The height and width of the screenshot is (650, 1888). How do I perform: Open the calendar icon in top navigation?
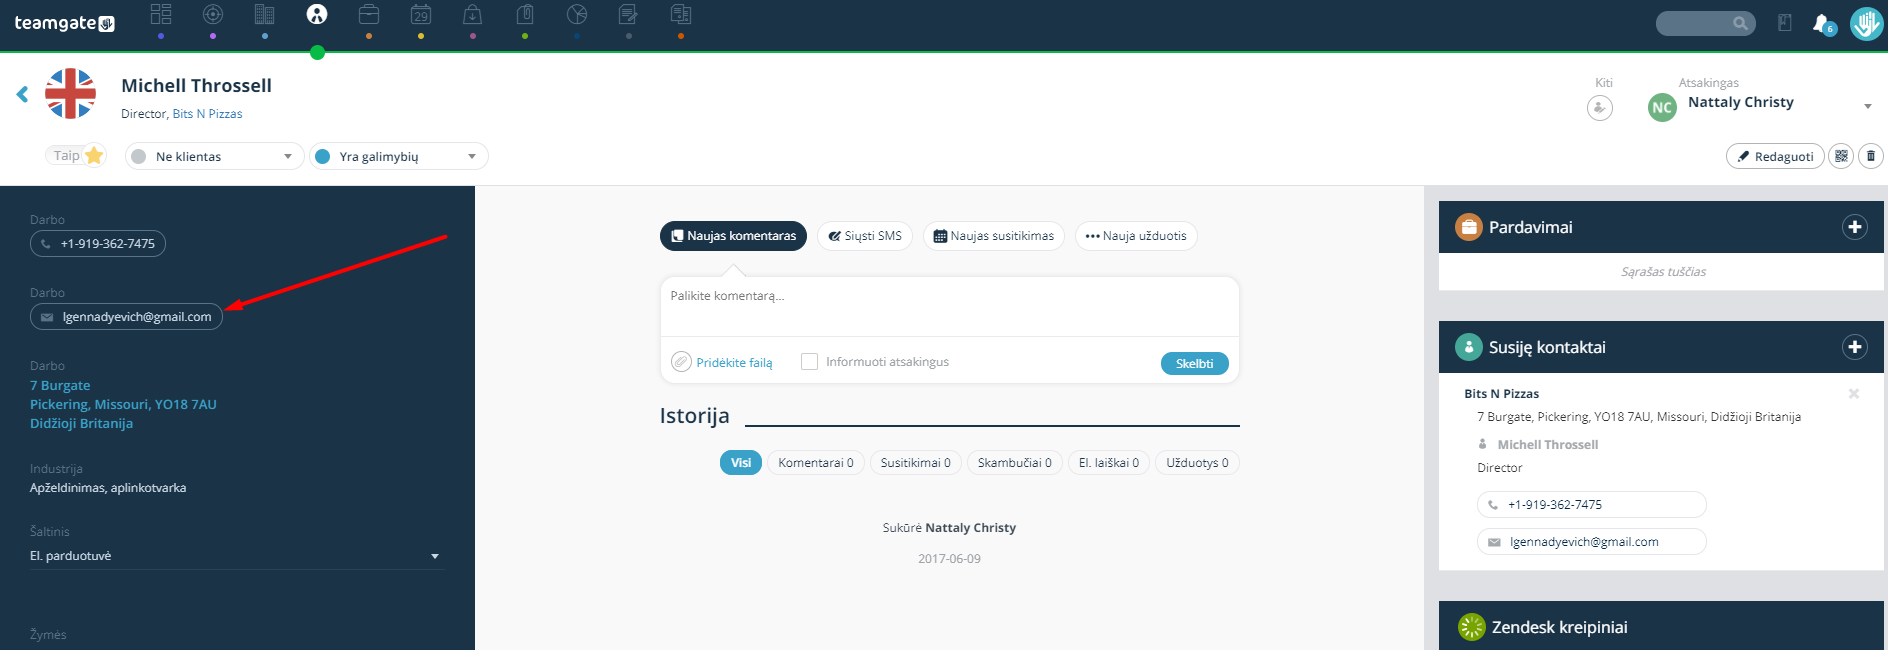coord(421,14)
